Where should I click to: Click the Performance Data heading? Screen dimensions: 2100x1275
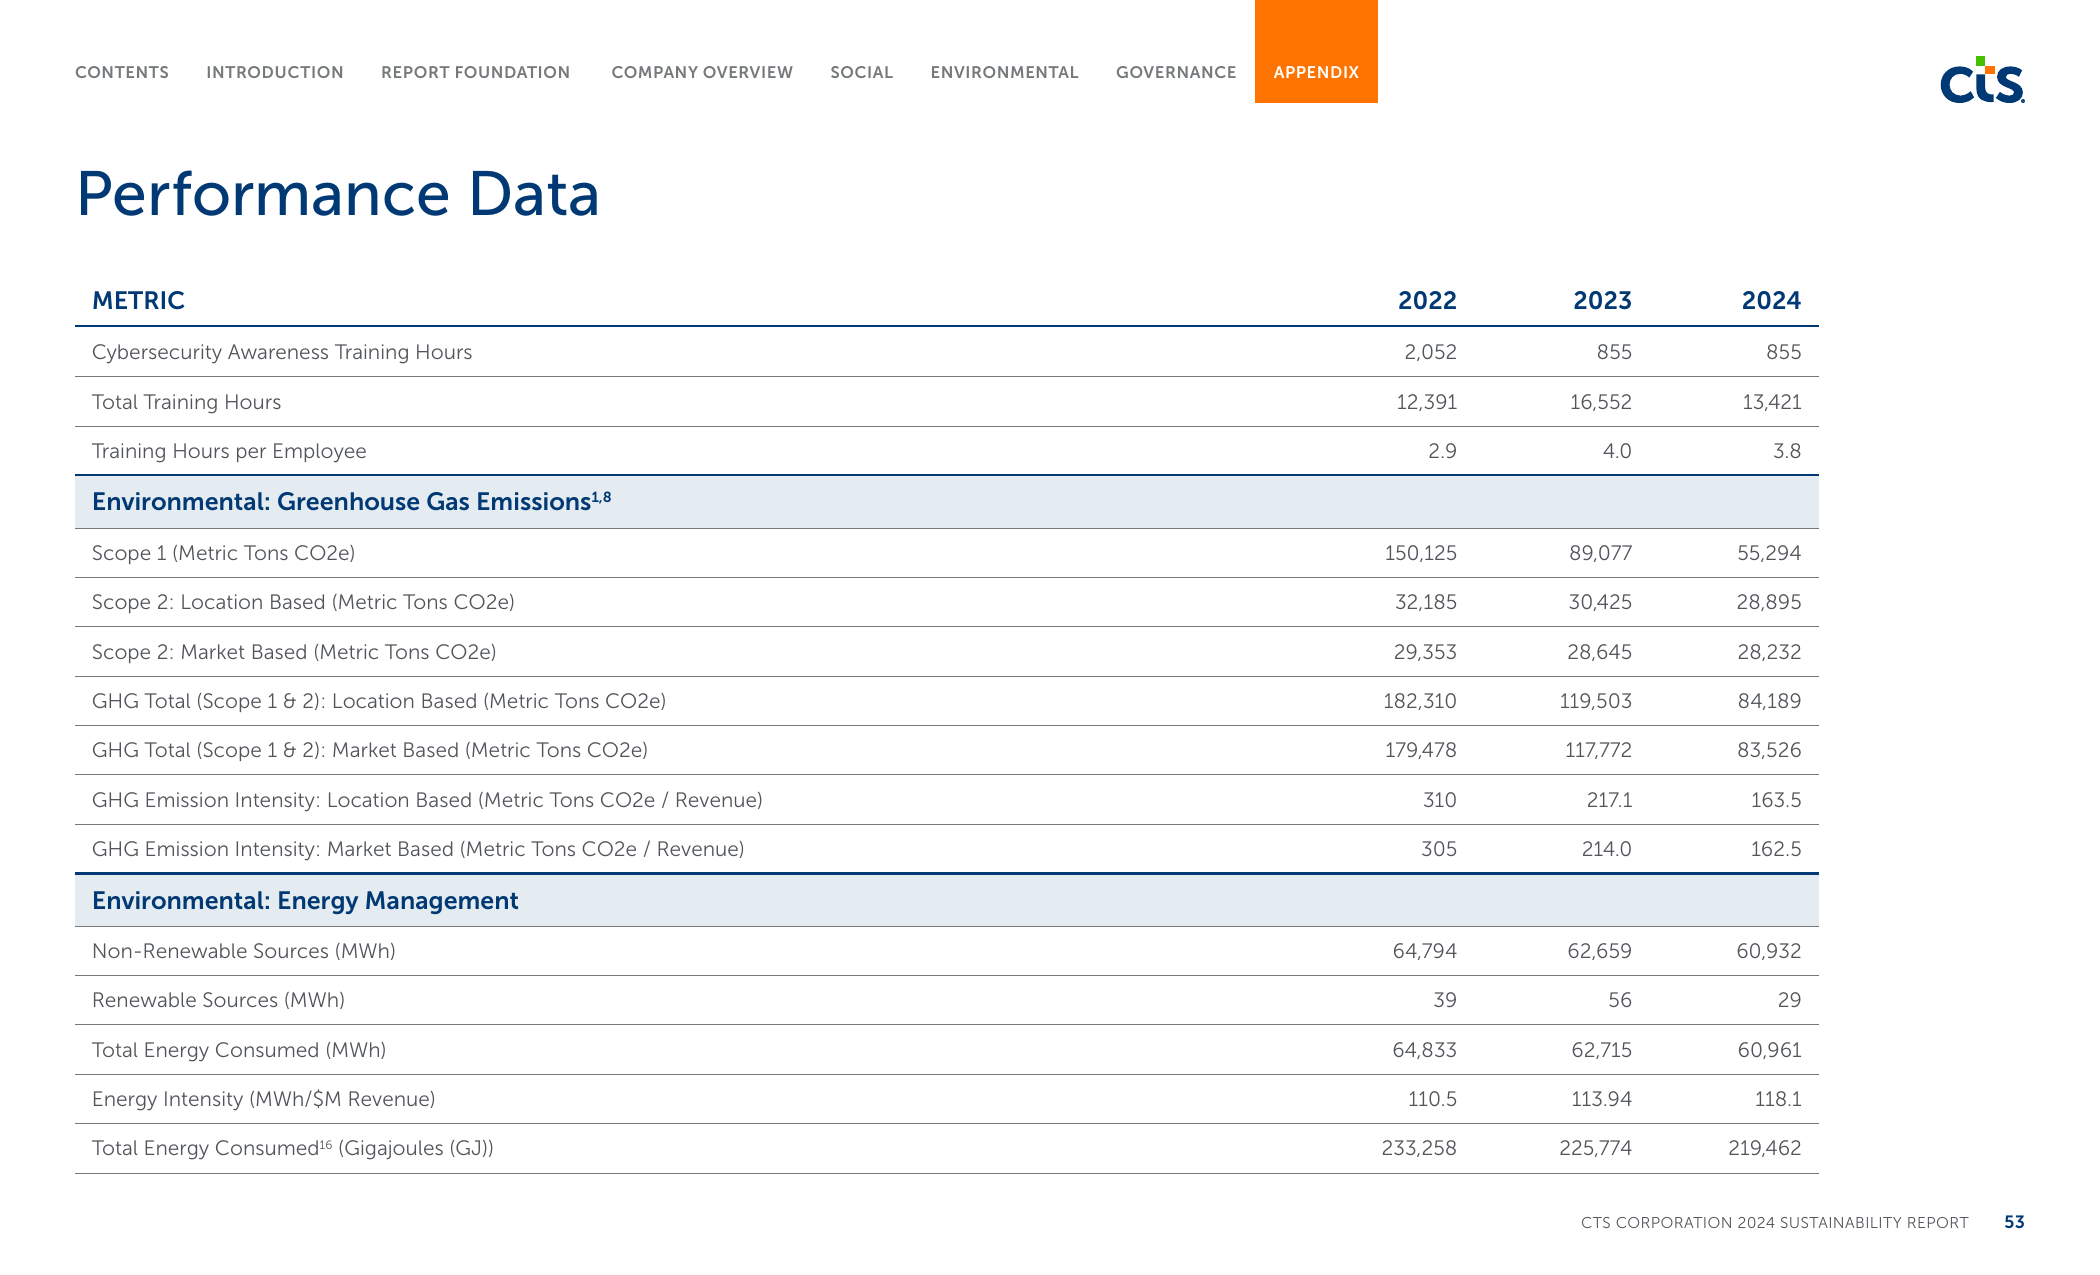coord(338,194)
